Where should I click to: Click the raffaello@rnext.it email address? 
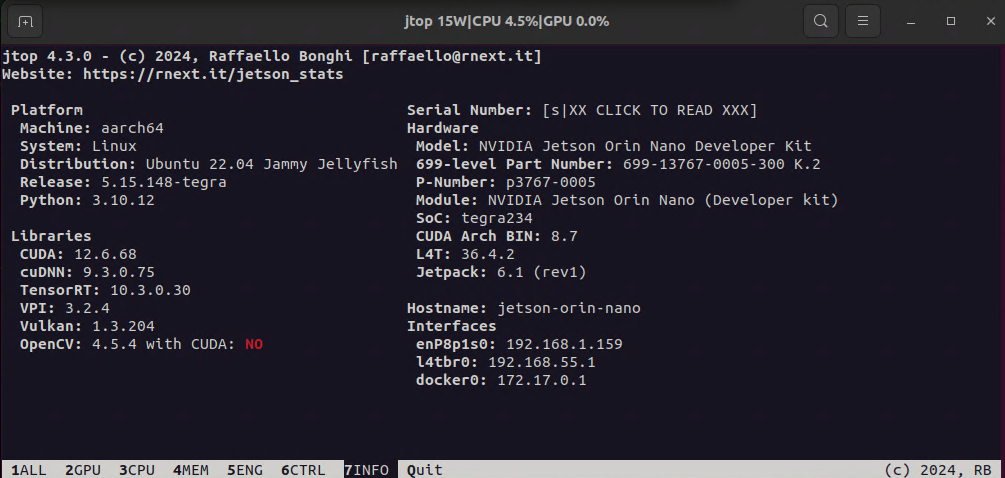click(x=456, y=56)
